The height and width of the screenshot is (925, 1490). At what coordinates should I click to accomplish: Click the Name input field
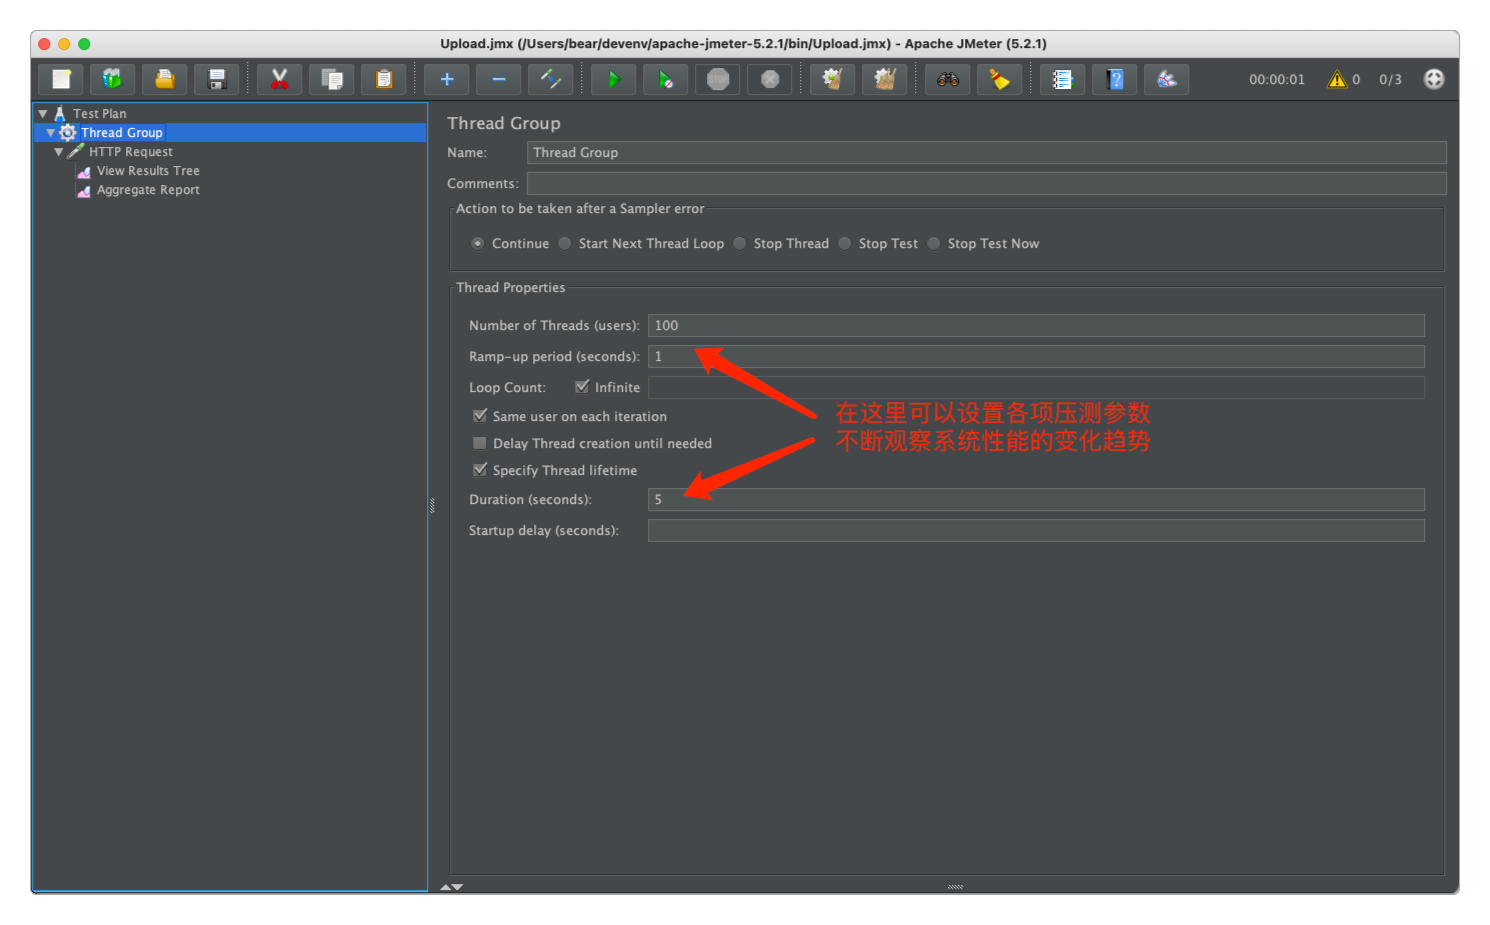pos(986,152)
